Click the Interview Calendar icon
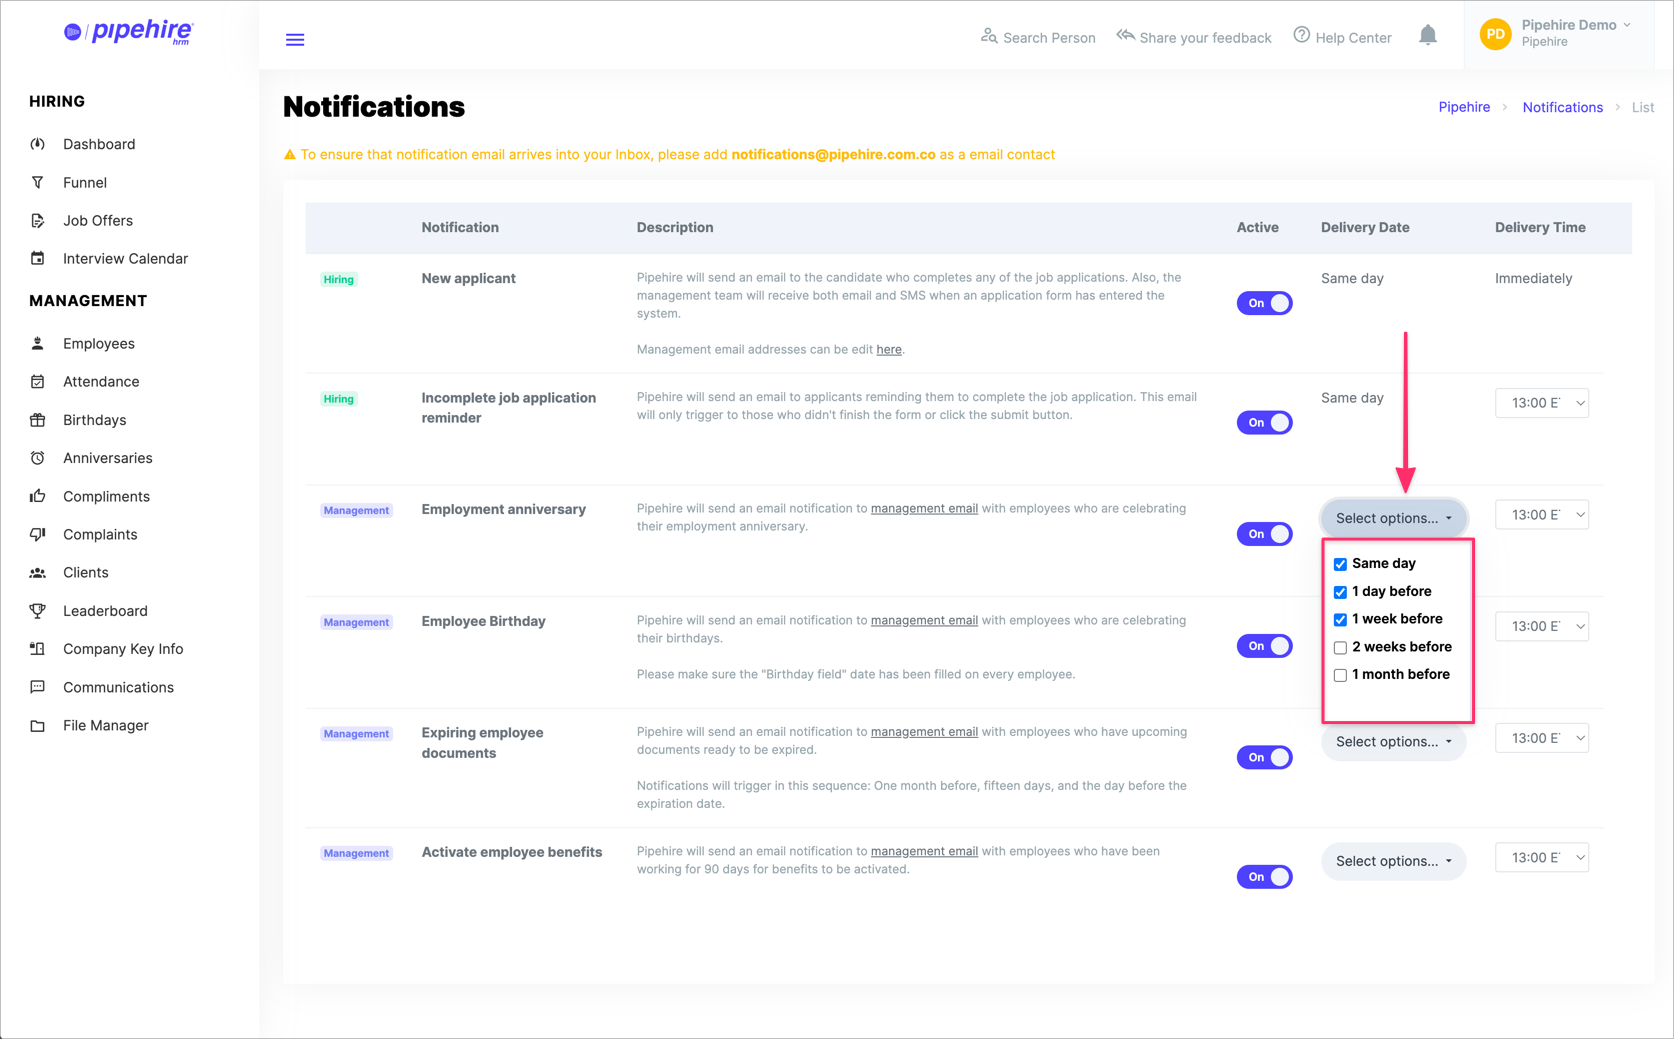Viewport: 1674px width, 1039px height. 38,259
